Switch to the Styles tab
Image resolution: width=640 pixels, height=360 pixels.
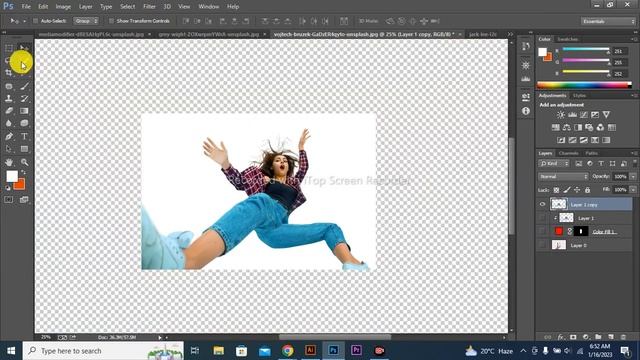[x=579, y=96]
